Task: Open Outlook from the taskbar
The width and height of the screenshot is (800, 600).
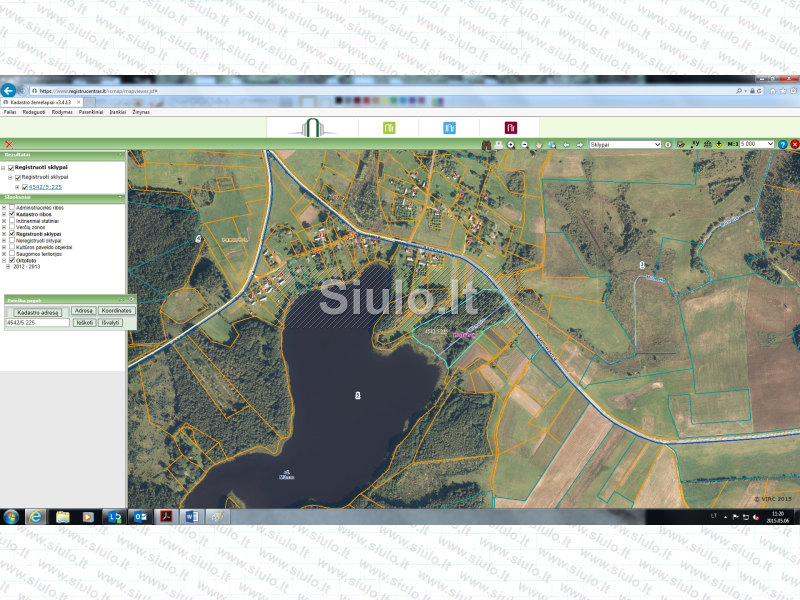Action: [x=140, y=517]
